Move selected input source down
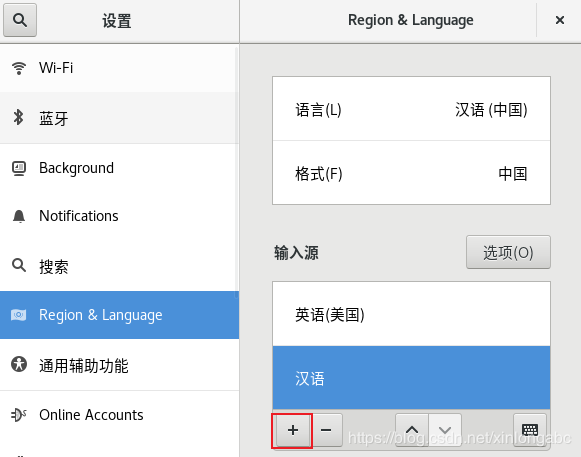The image size is (581, 457). [445, 430]
